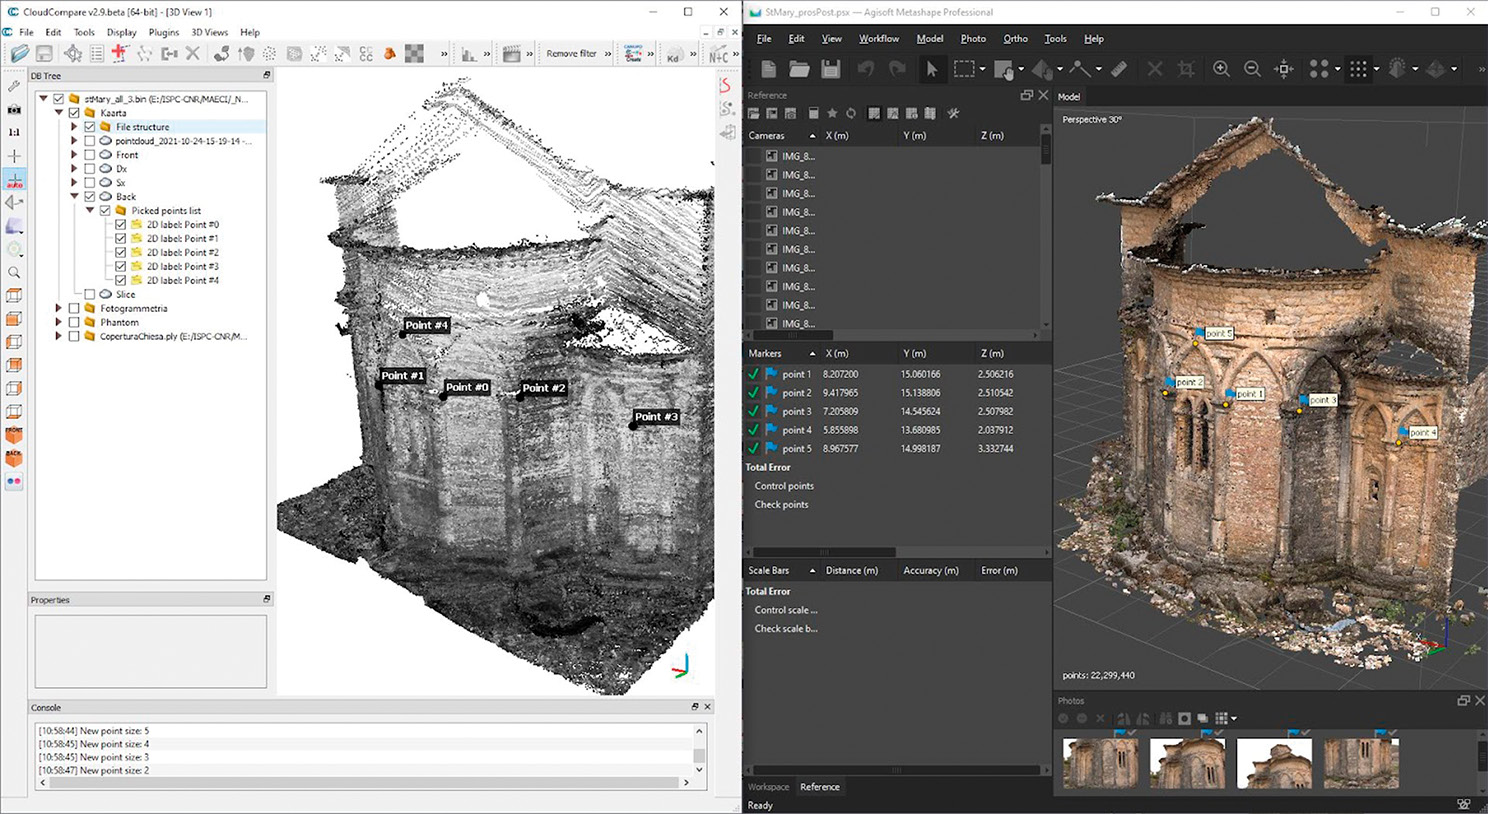The image size is (1488, 814).
Task: Expand the Fotogrammetria tree node
Action: (x=58, y=309)
